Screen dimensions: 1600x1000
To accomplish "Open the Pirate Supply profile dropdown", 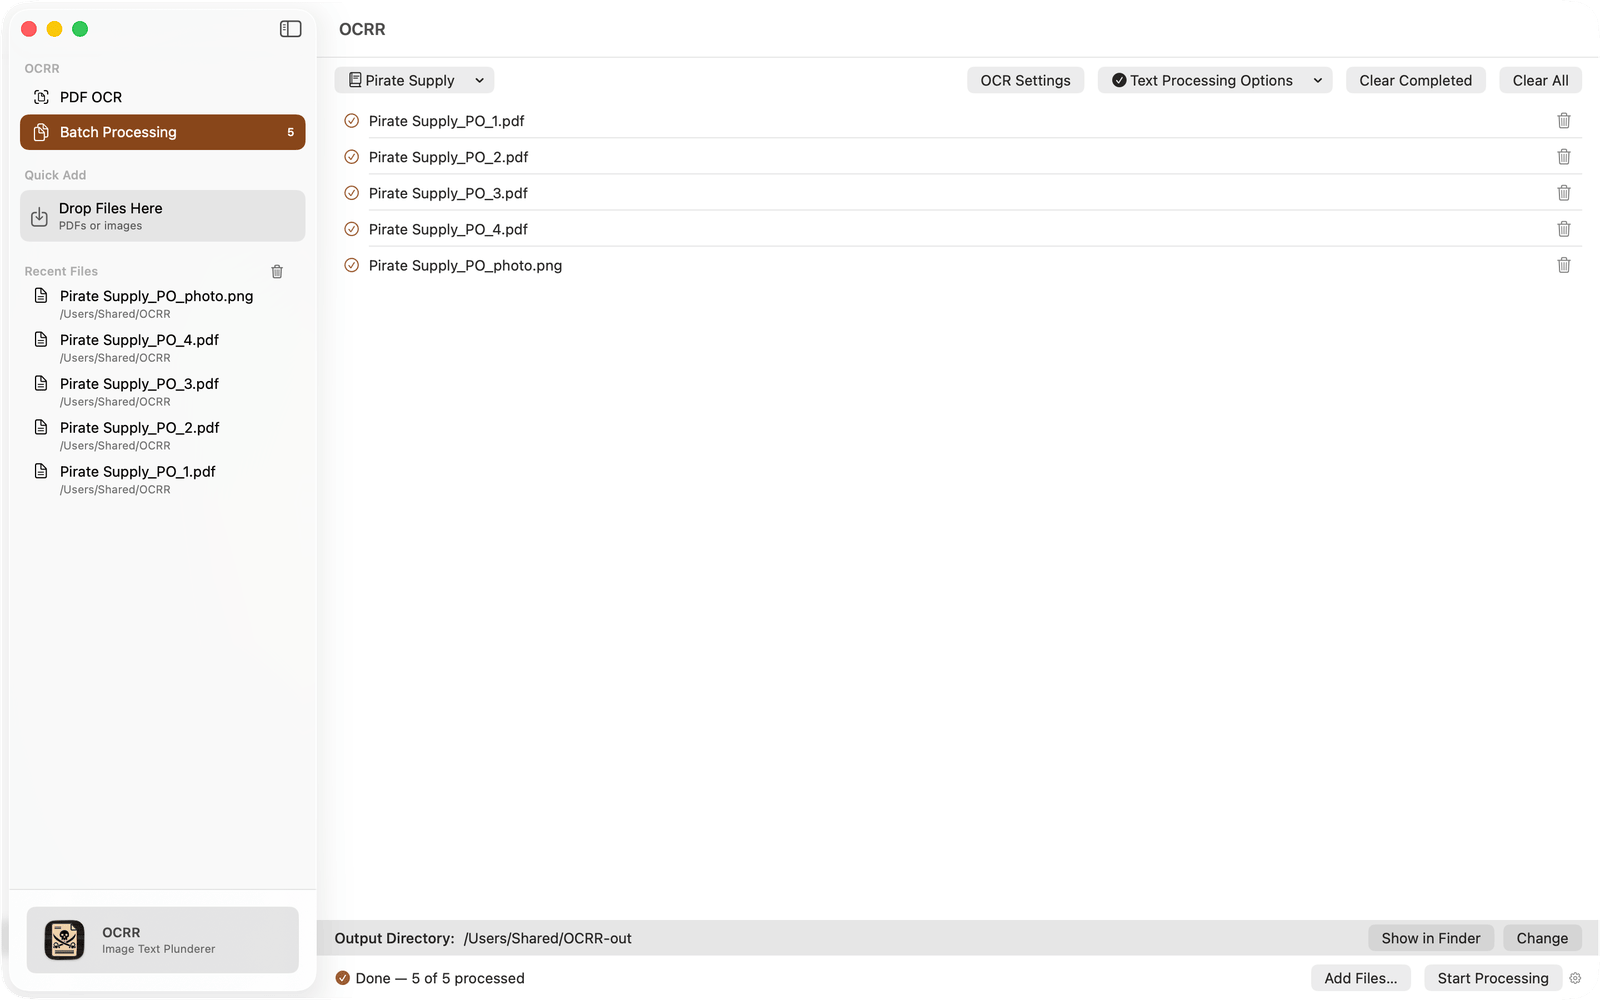I will click(x=414, y=80).
